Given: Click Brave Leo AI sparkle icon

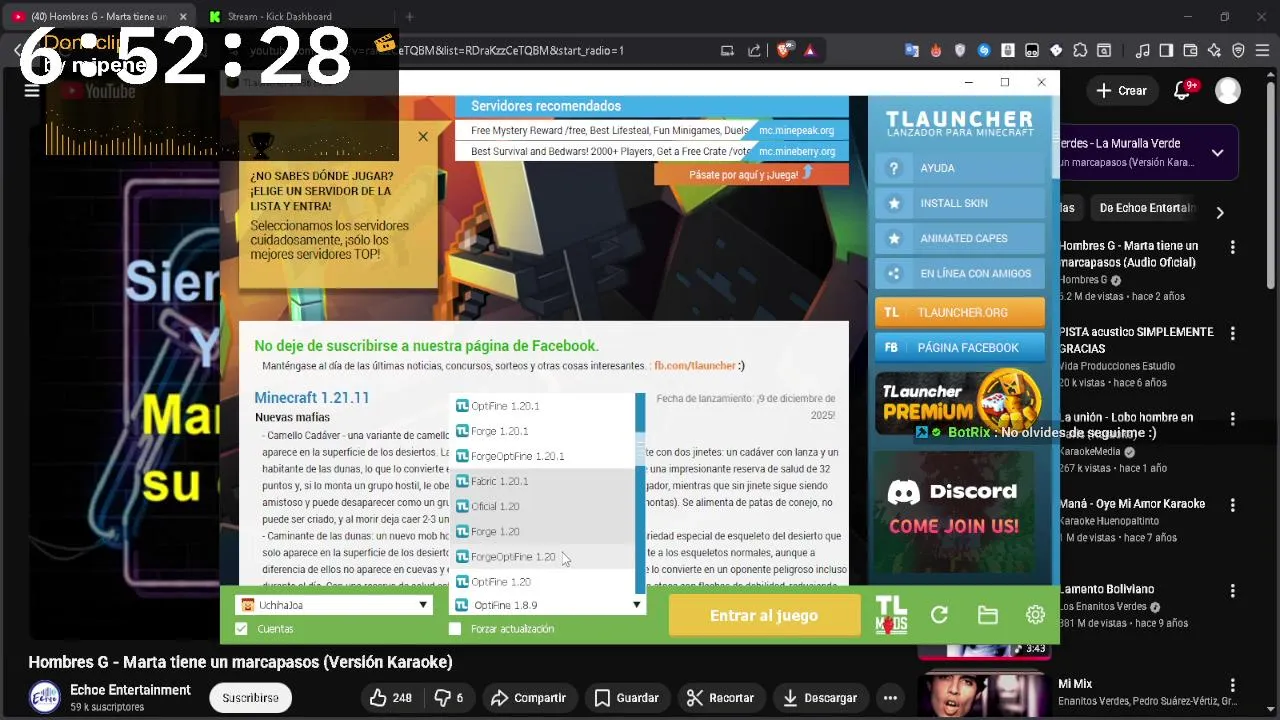Looking at the screenshot, I should tap(1214, 50).
